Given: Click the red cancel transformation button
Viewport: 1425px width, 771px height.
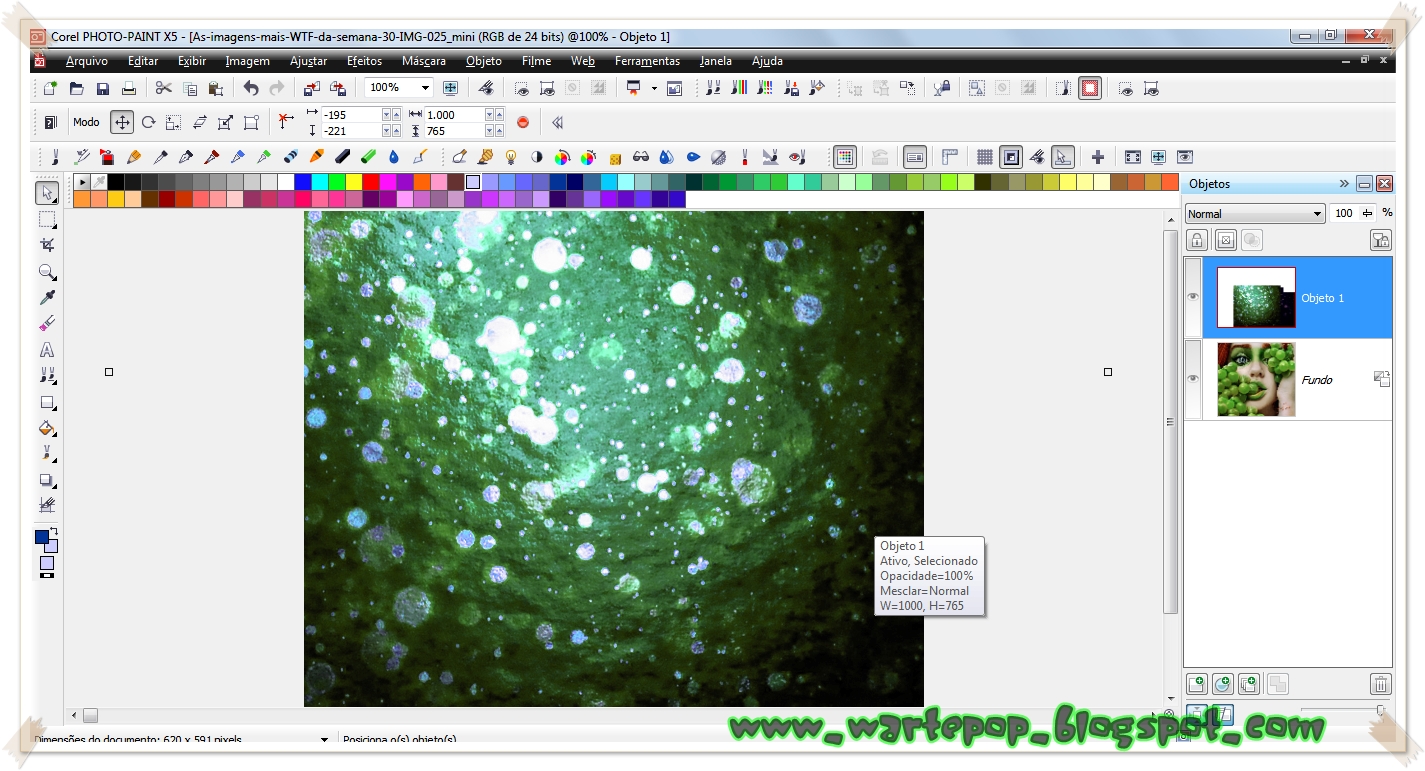Looking at the screenshot, I should [x=522, y=122].
